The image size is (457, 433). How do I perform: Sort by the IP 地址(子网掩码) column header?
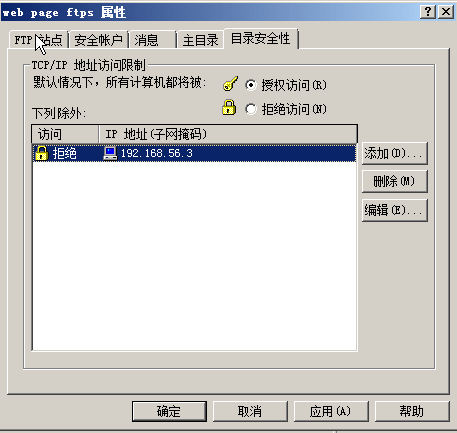pyautogui.click(x=228, y=134)
